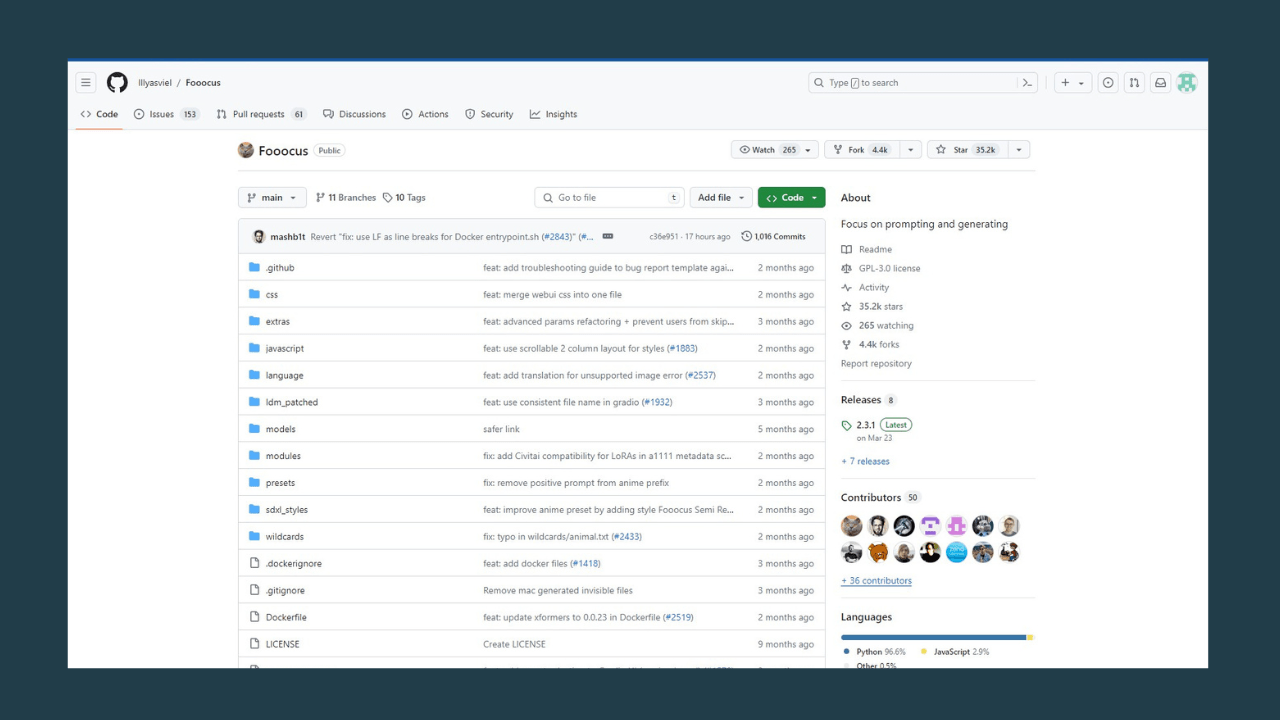Click the Fooocus repository avatar image
Viewport: 1280px width, 720px height.
(246, 150)
